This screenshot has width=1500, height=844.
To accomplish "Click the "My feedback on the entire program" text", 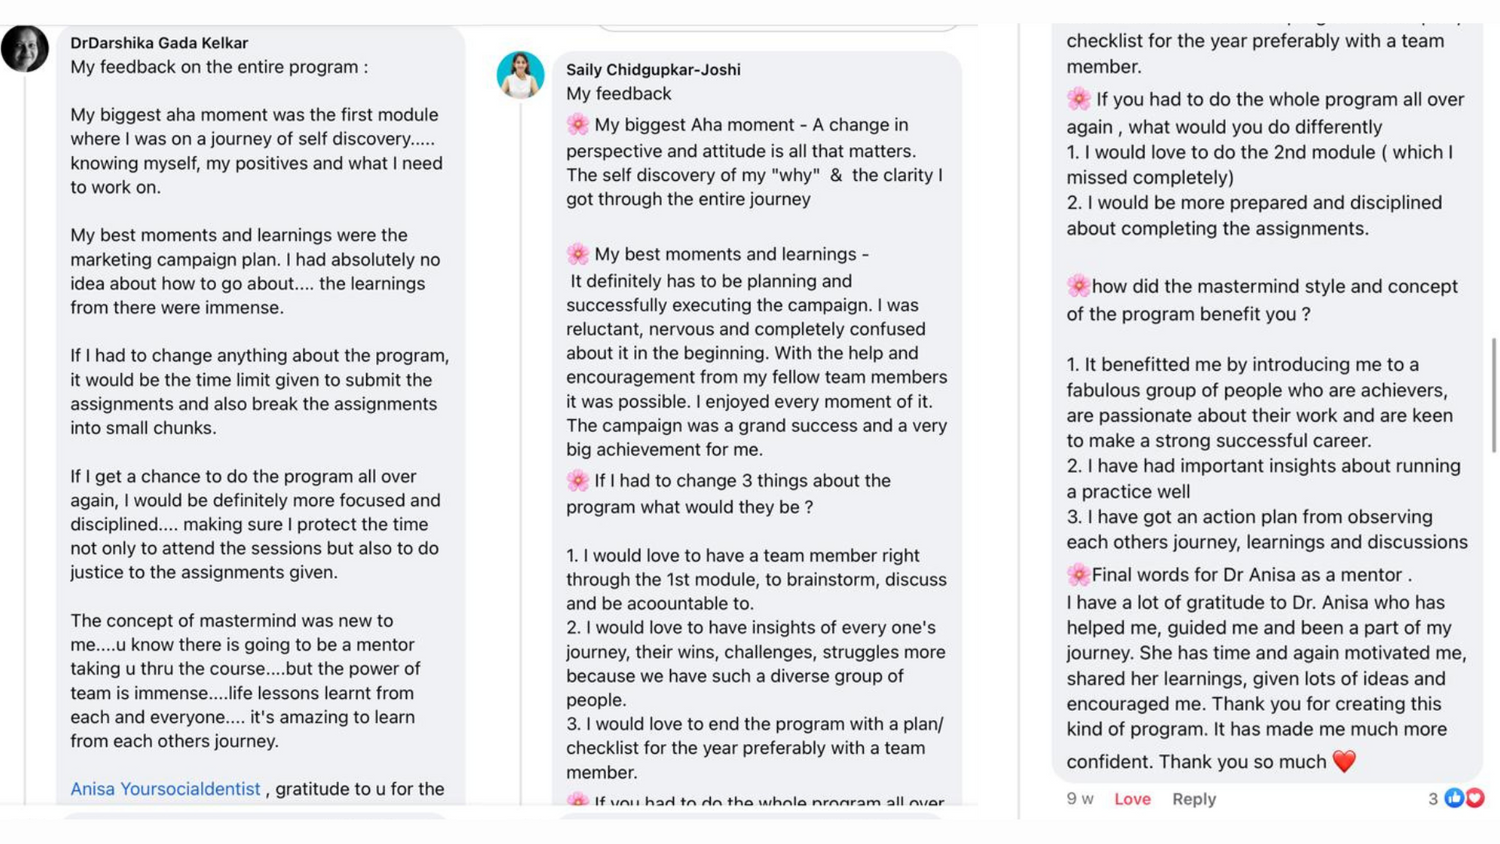I will pos(219,67).
